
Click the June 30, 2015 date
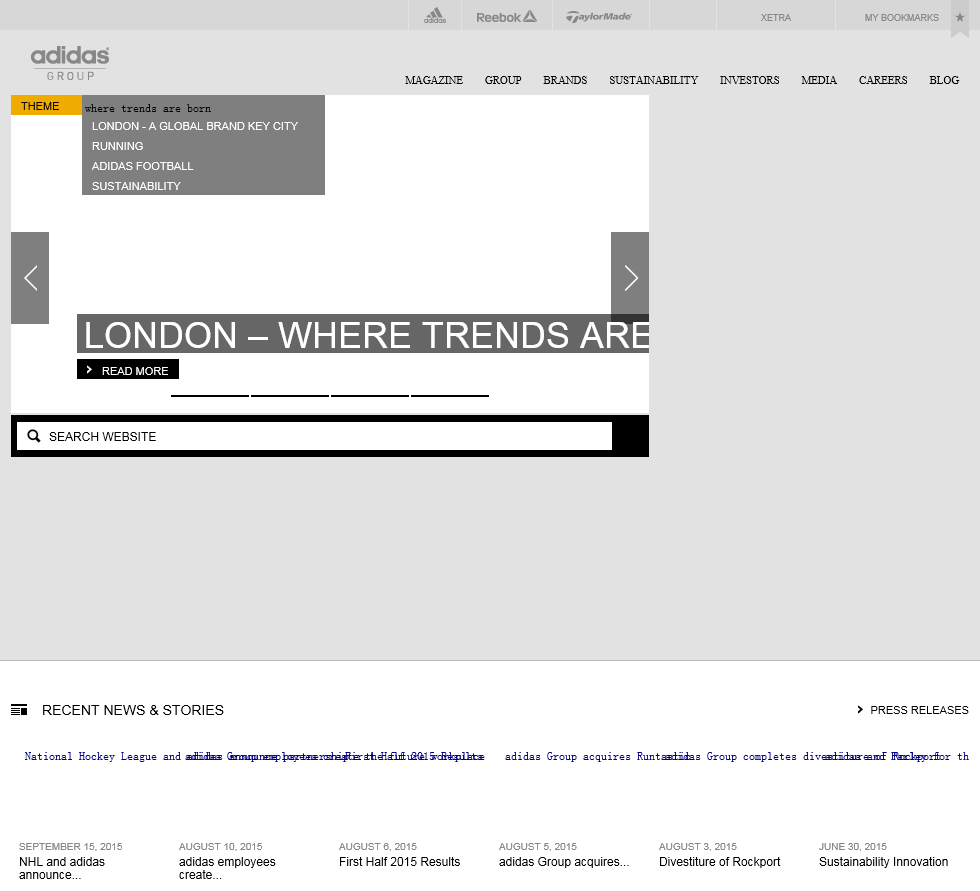tap(852, 847)
